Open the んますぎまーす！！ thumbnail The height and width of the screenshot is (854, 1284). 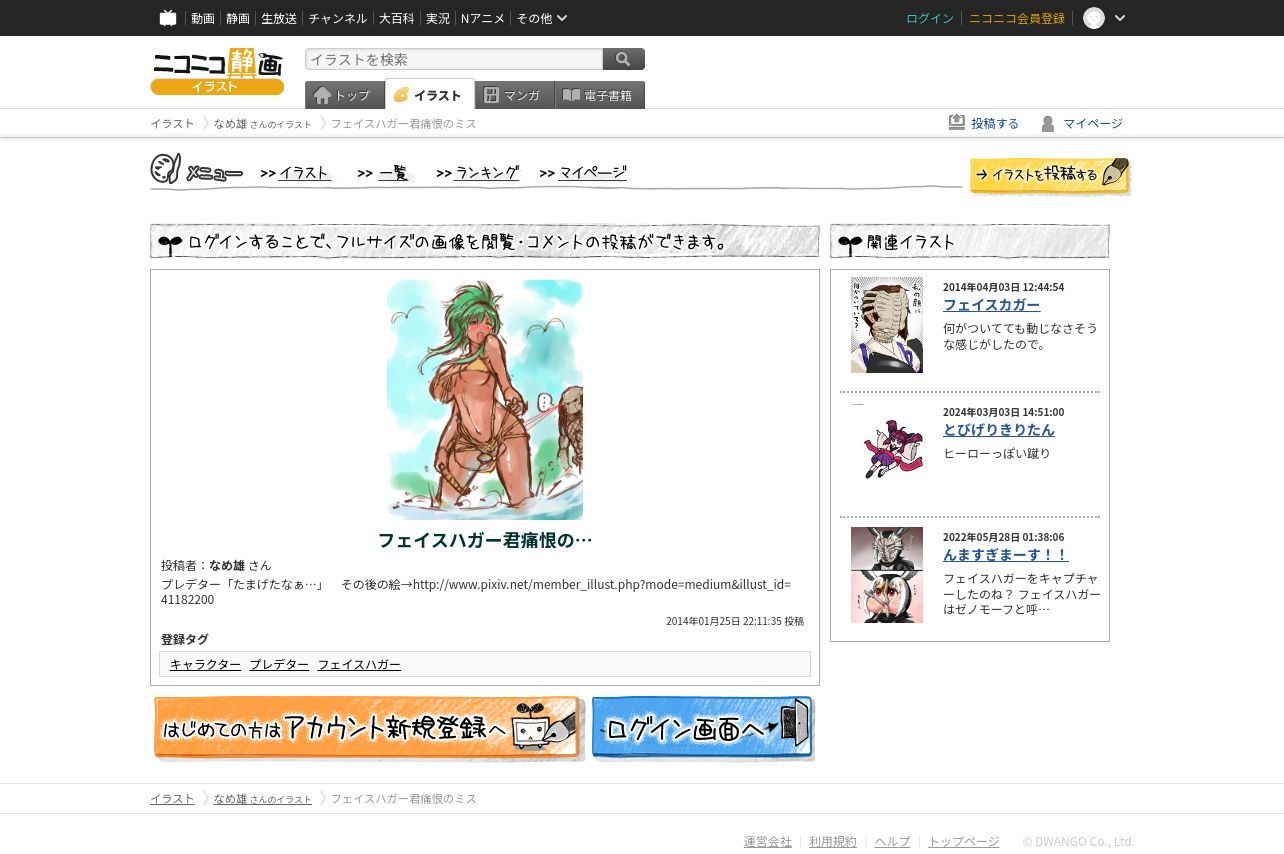887,575
